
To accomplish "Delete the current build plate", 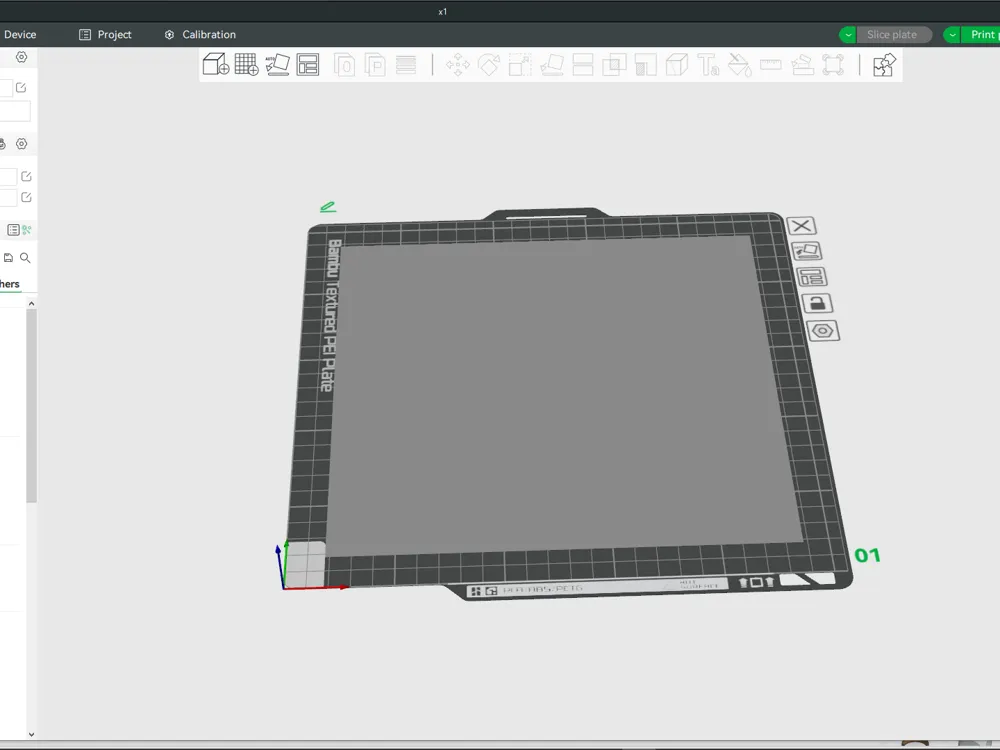I will [x=801, y=225].
